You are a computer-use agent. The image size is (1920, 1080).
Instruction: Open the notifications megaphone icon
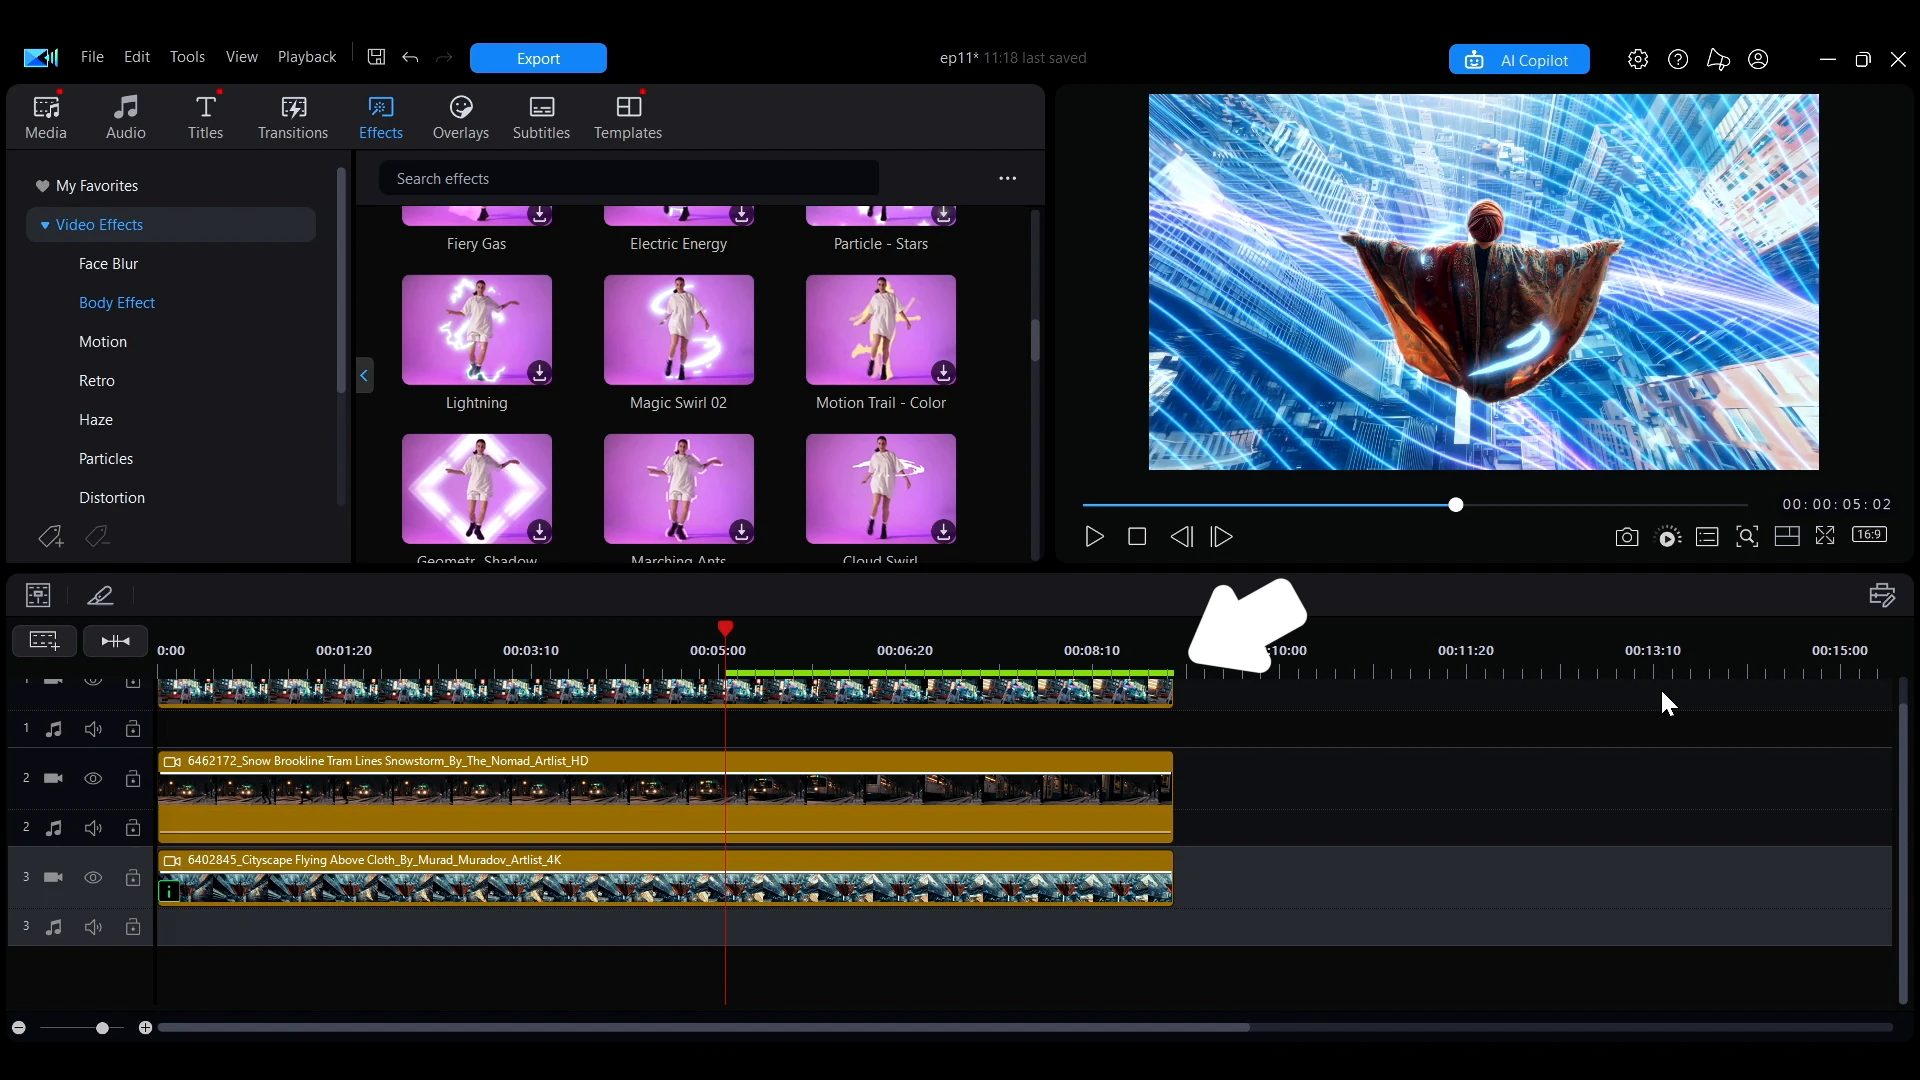pos(1718,59)
